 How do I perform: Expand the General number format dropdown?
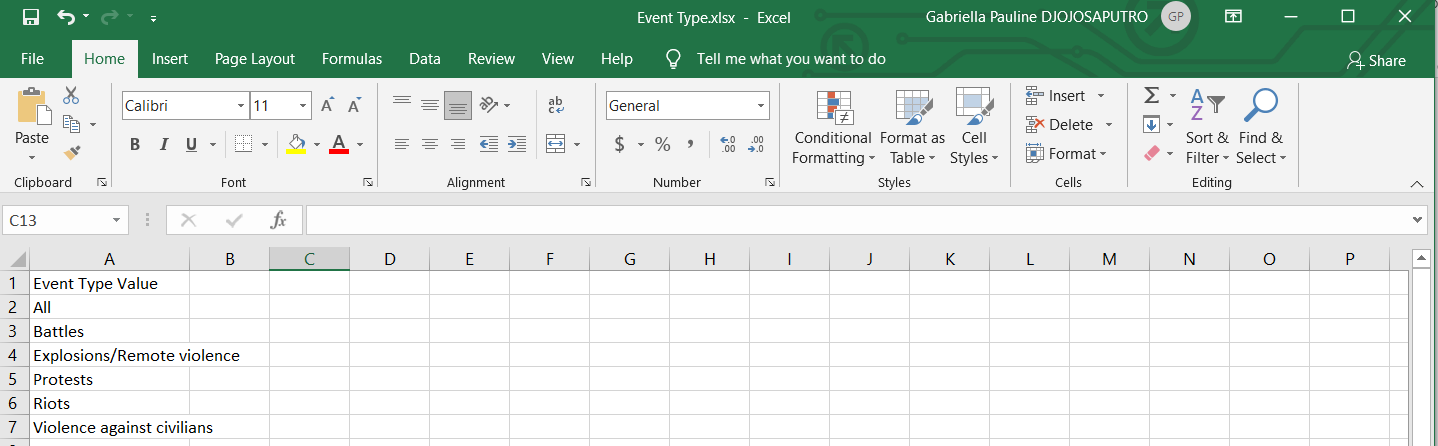point(760,106)
